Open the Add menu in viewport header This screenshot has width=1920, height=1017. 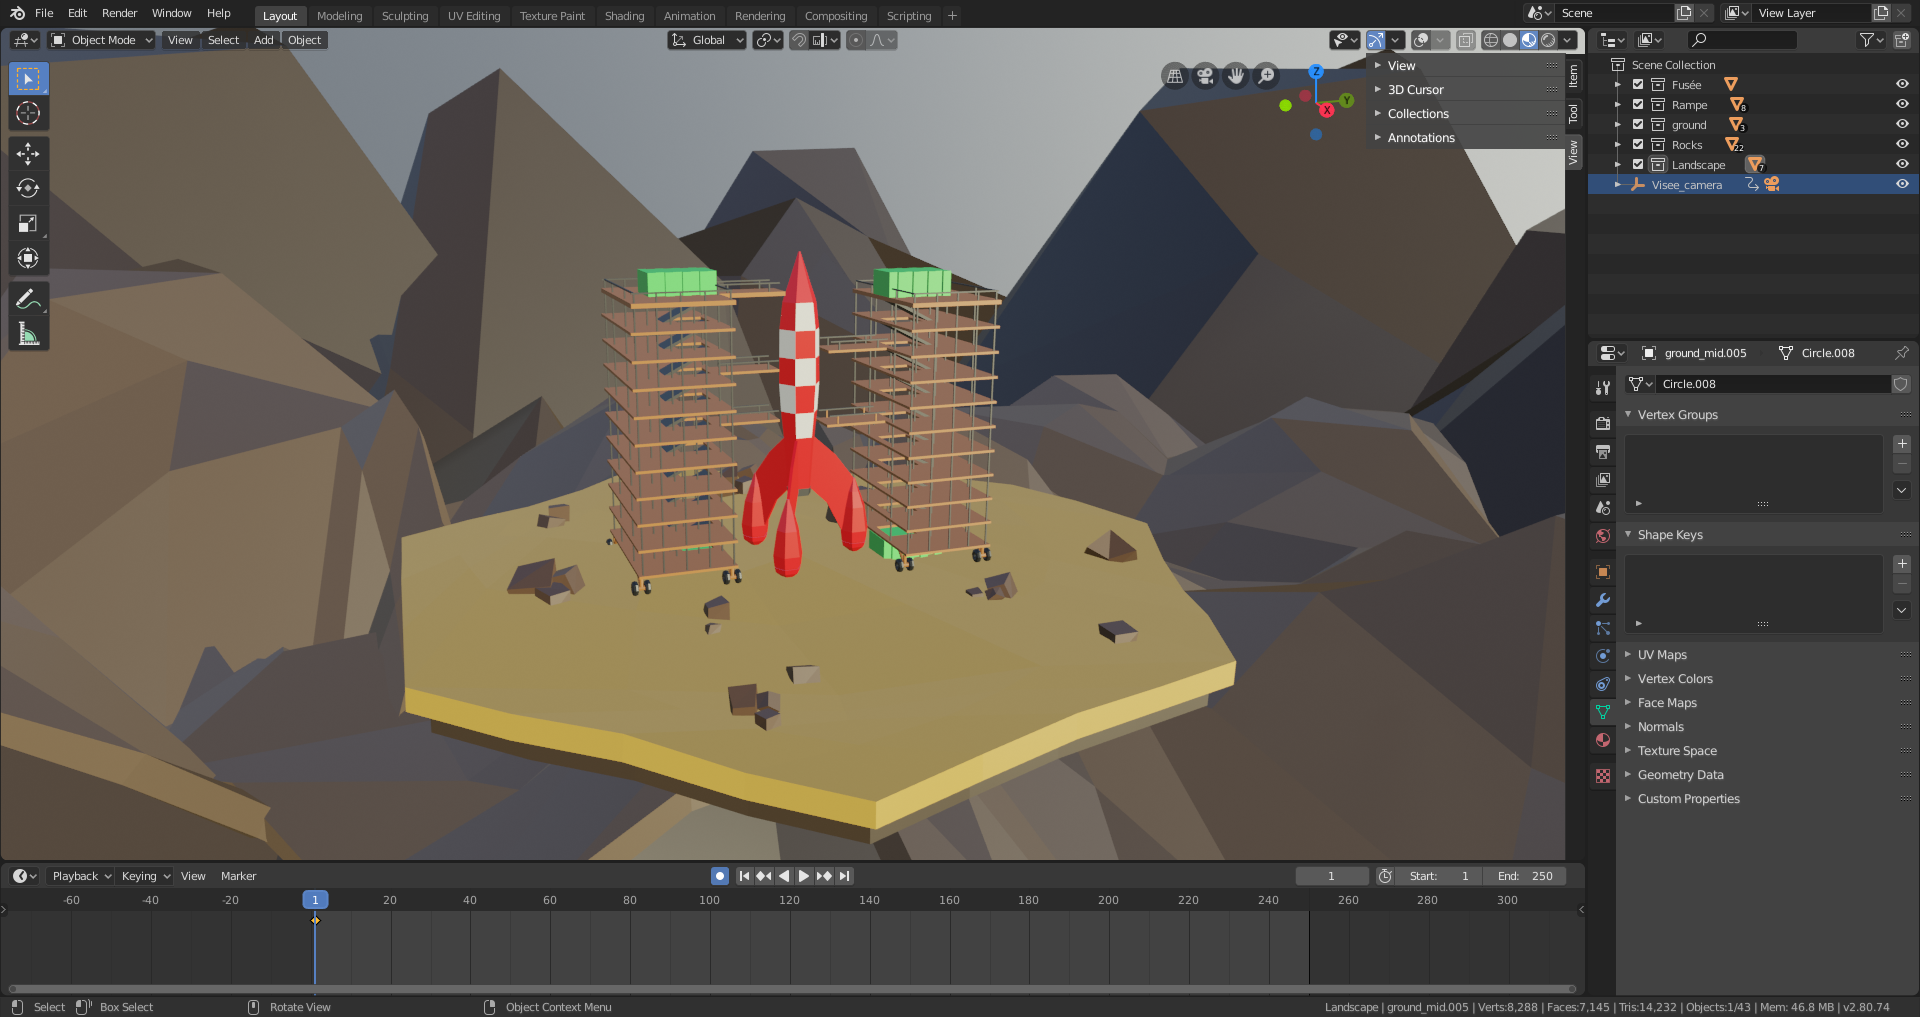click(x=264, y=40)
